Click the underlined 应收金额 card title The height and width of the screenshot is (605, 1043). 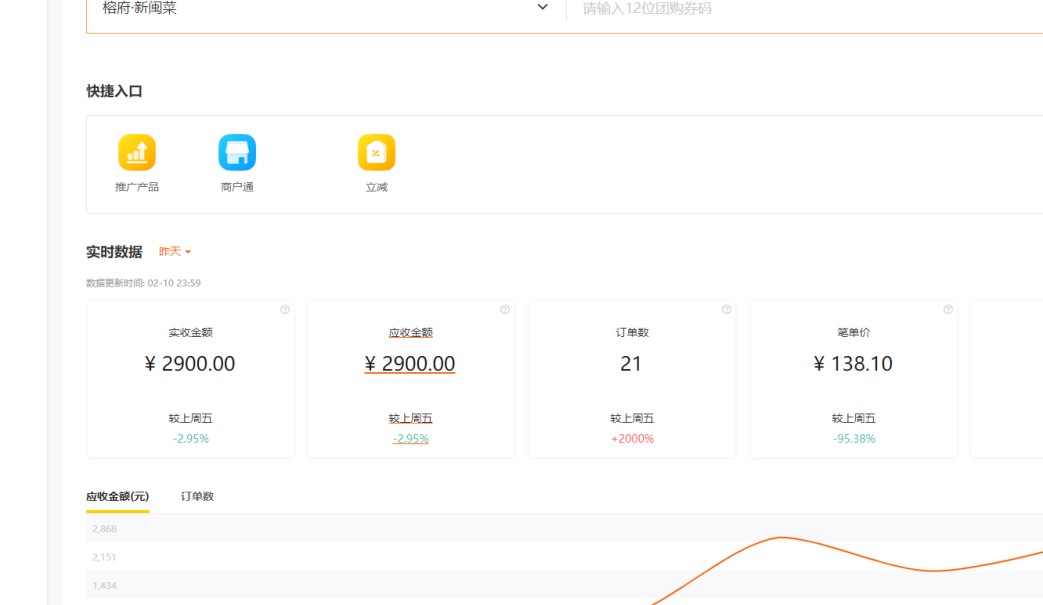[x=410, y=333]
